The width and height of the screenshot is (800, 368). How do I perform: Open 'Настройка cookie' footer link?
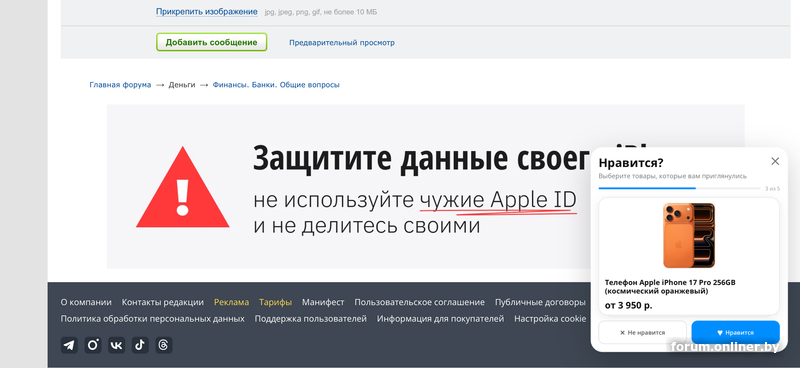(550, 318)
